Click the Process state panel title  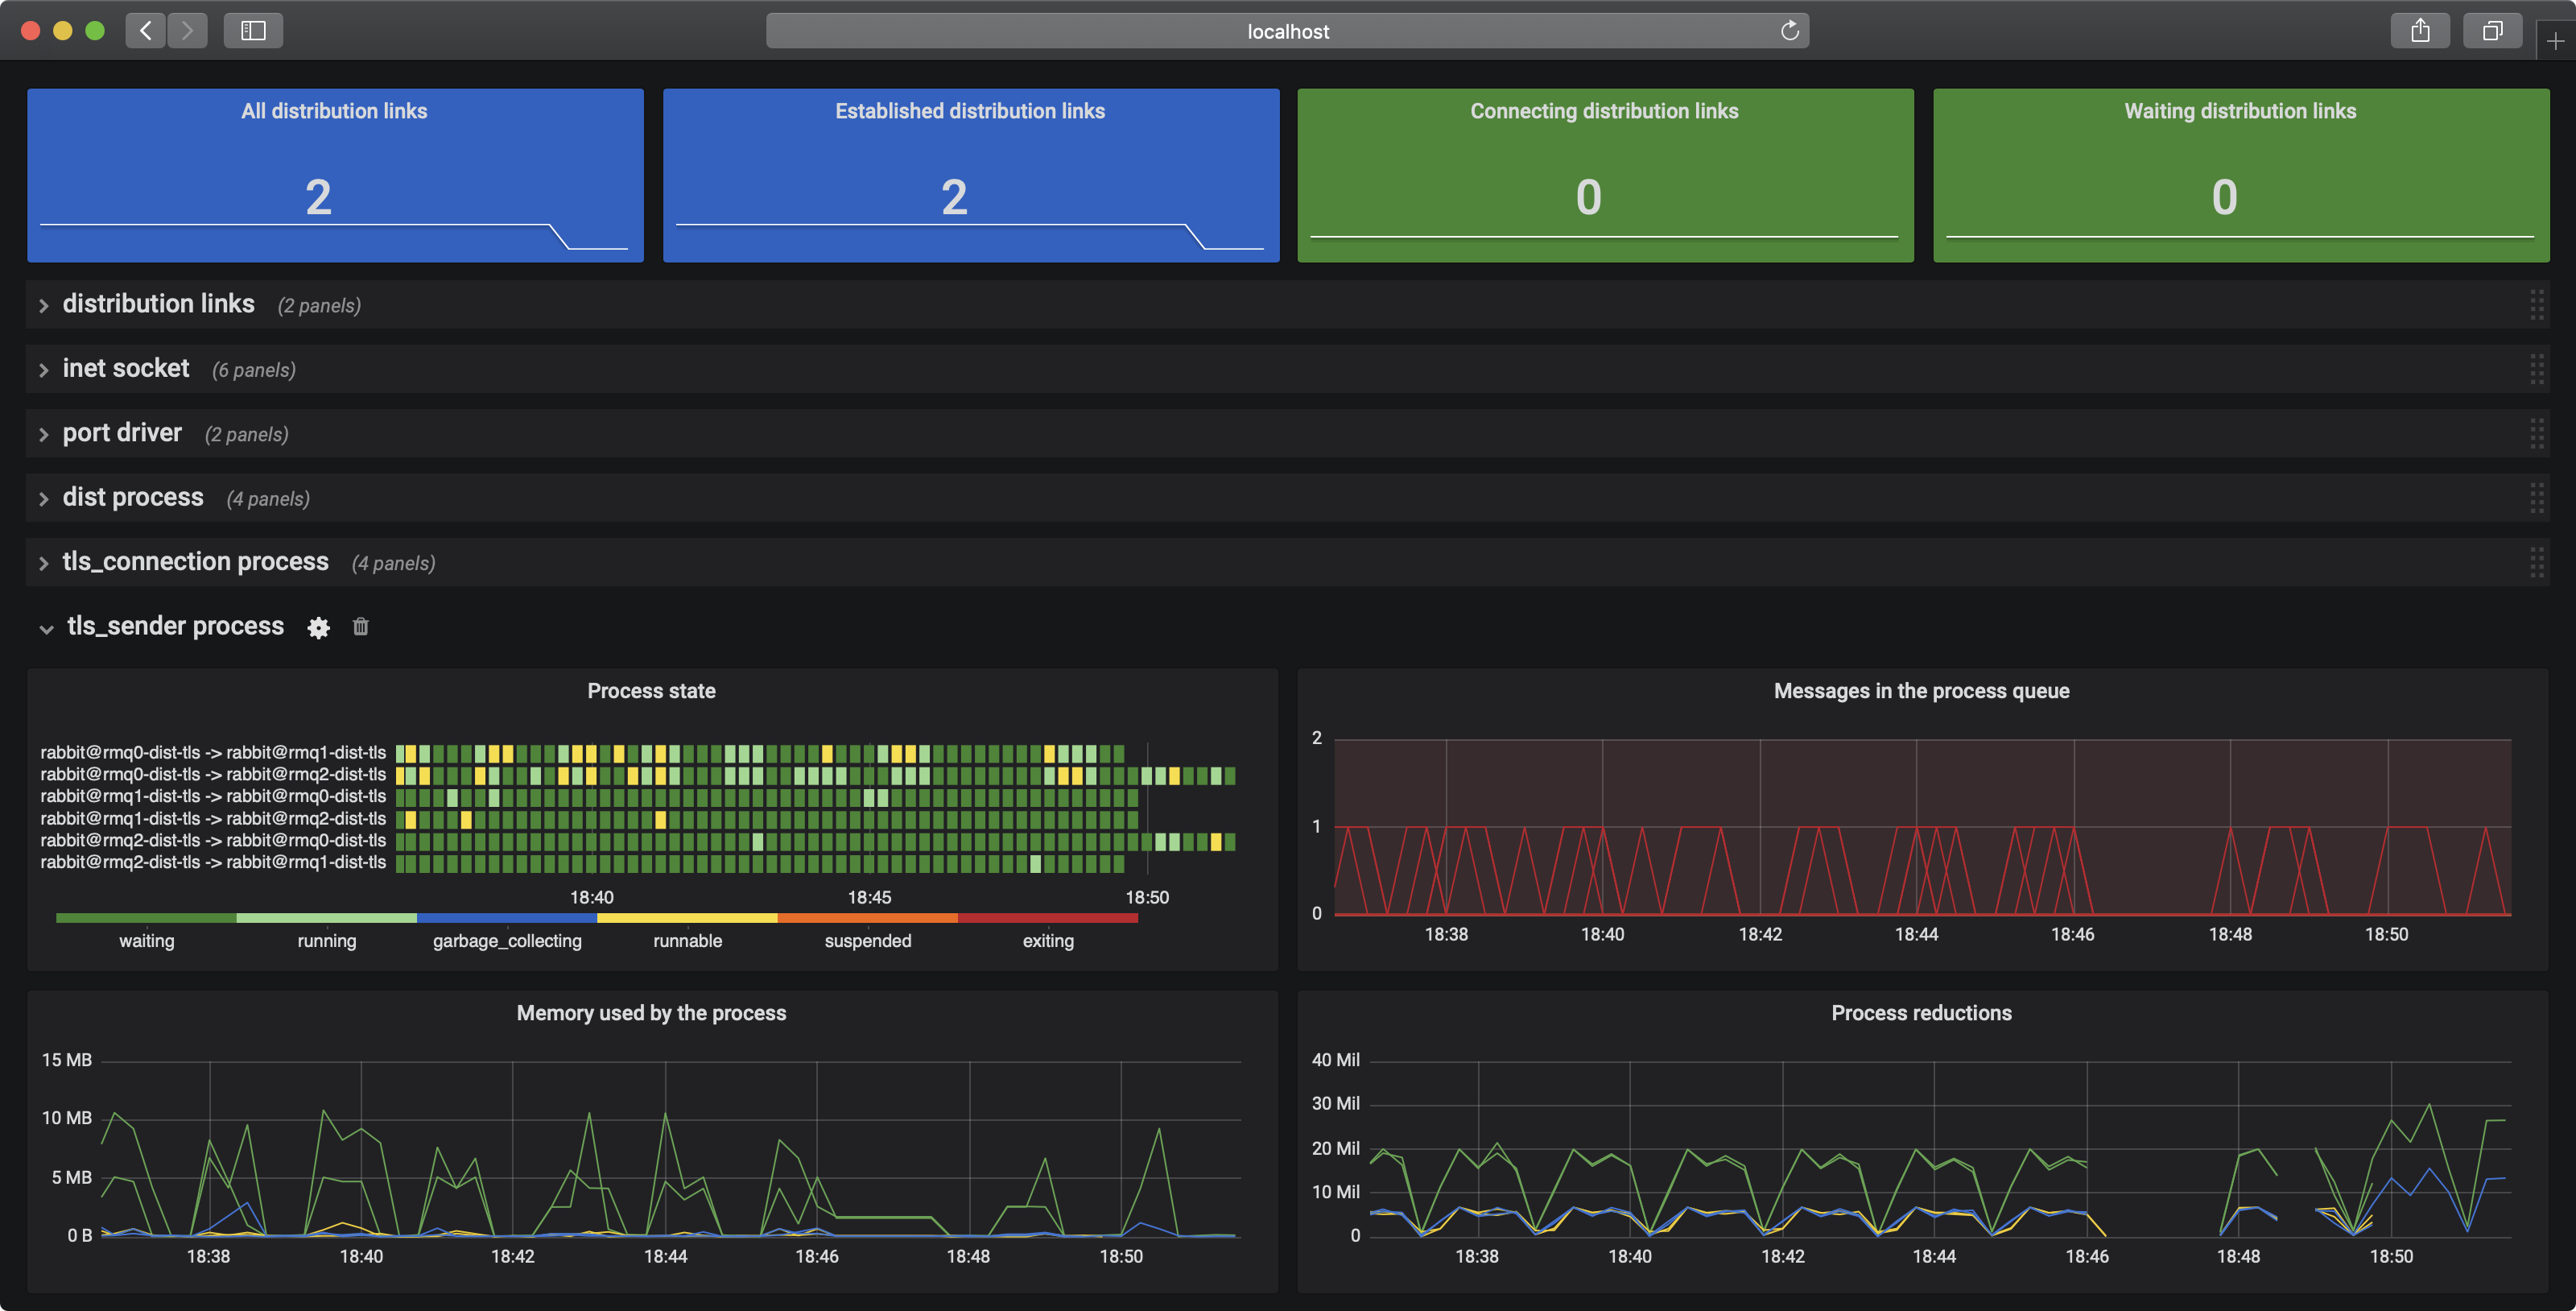pos(651,691)
